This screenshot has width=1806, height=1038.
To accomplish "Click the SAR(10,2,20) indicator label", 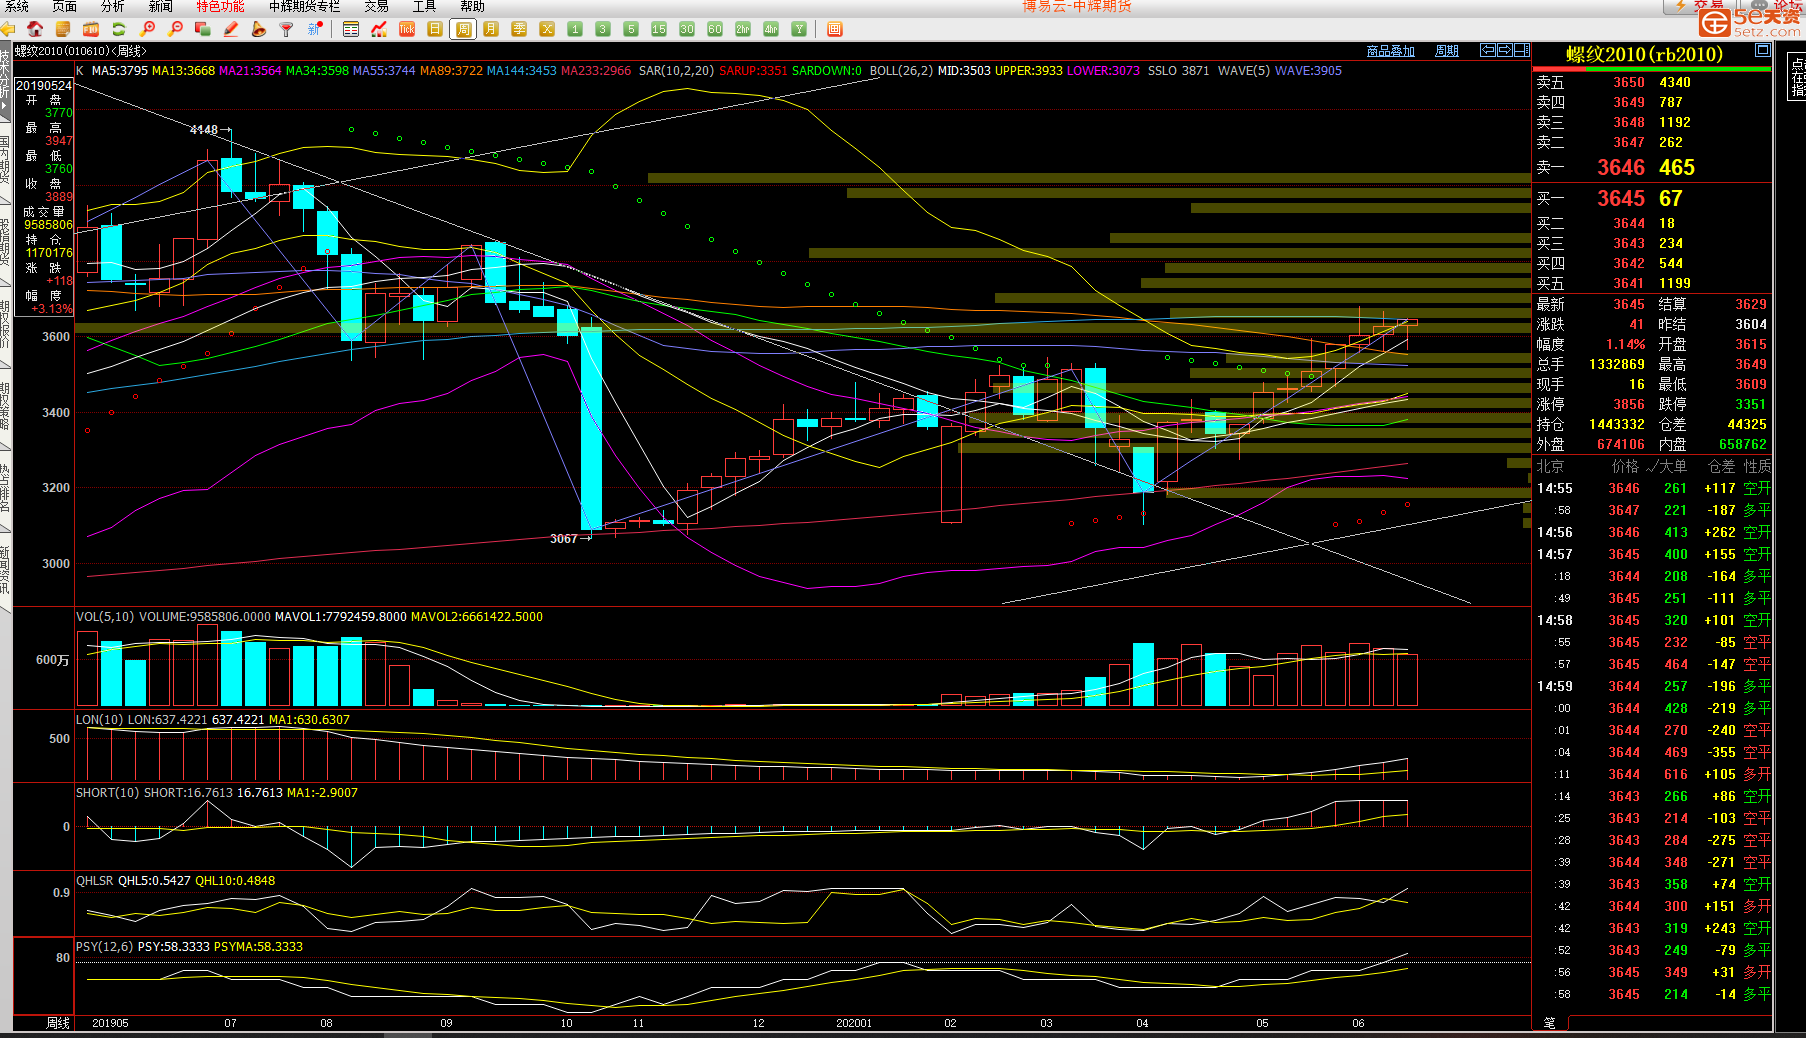I will [x=676, y=71].
